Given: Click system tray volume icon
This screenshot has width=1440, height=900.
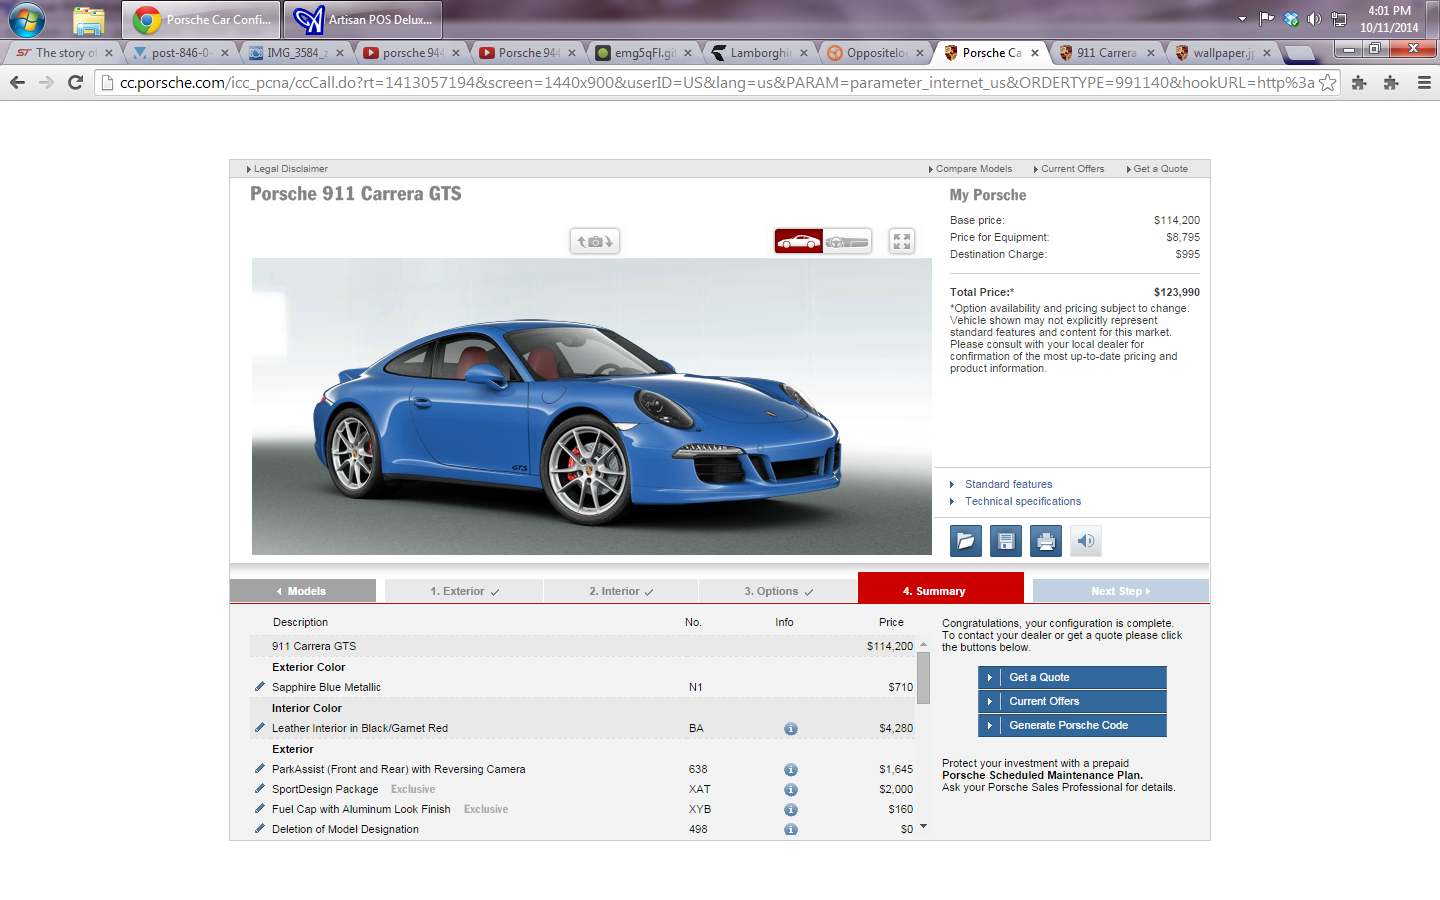Looking at the screenshot, I should 1315,19.
